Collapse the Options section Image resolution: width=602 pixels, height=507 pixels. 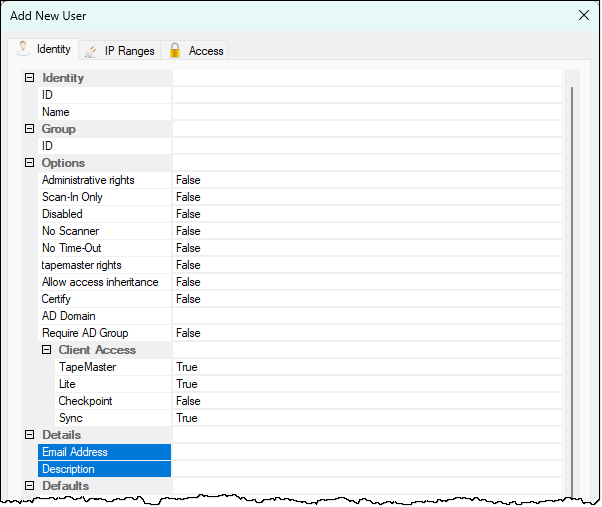[29, 163]
